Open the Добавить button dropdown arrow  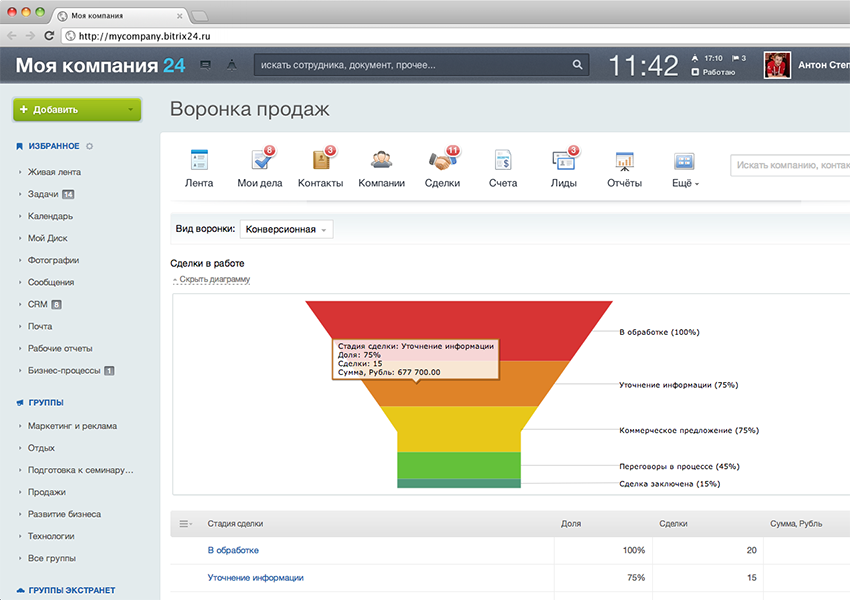coord(131,109)
